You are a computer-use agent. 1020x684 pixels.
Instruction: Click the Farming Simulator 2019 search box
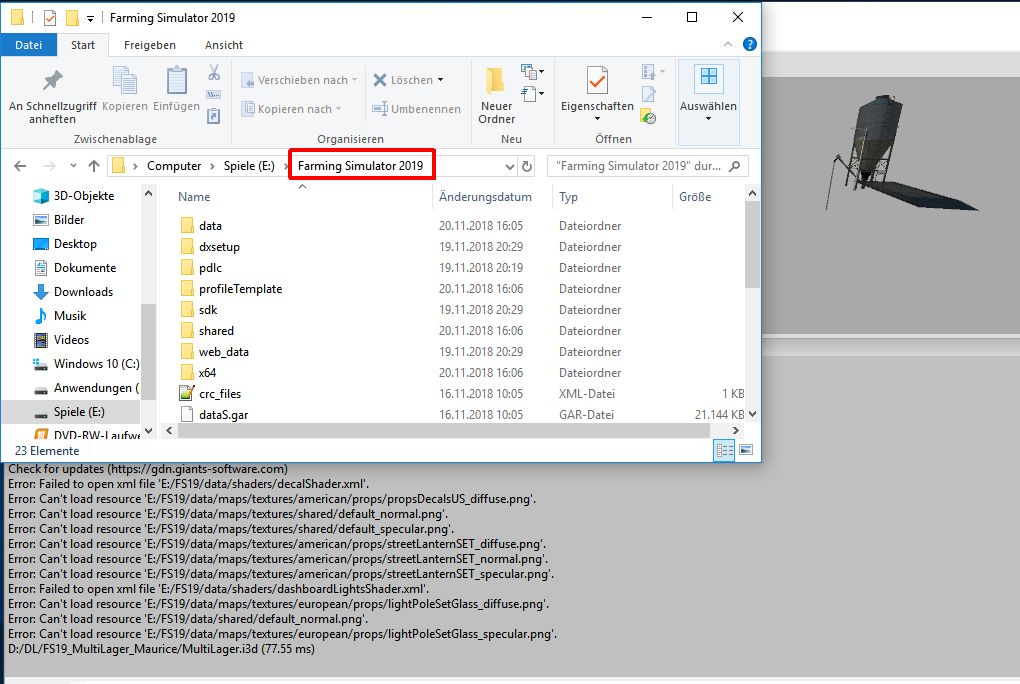tap(648, 166)
